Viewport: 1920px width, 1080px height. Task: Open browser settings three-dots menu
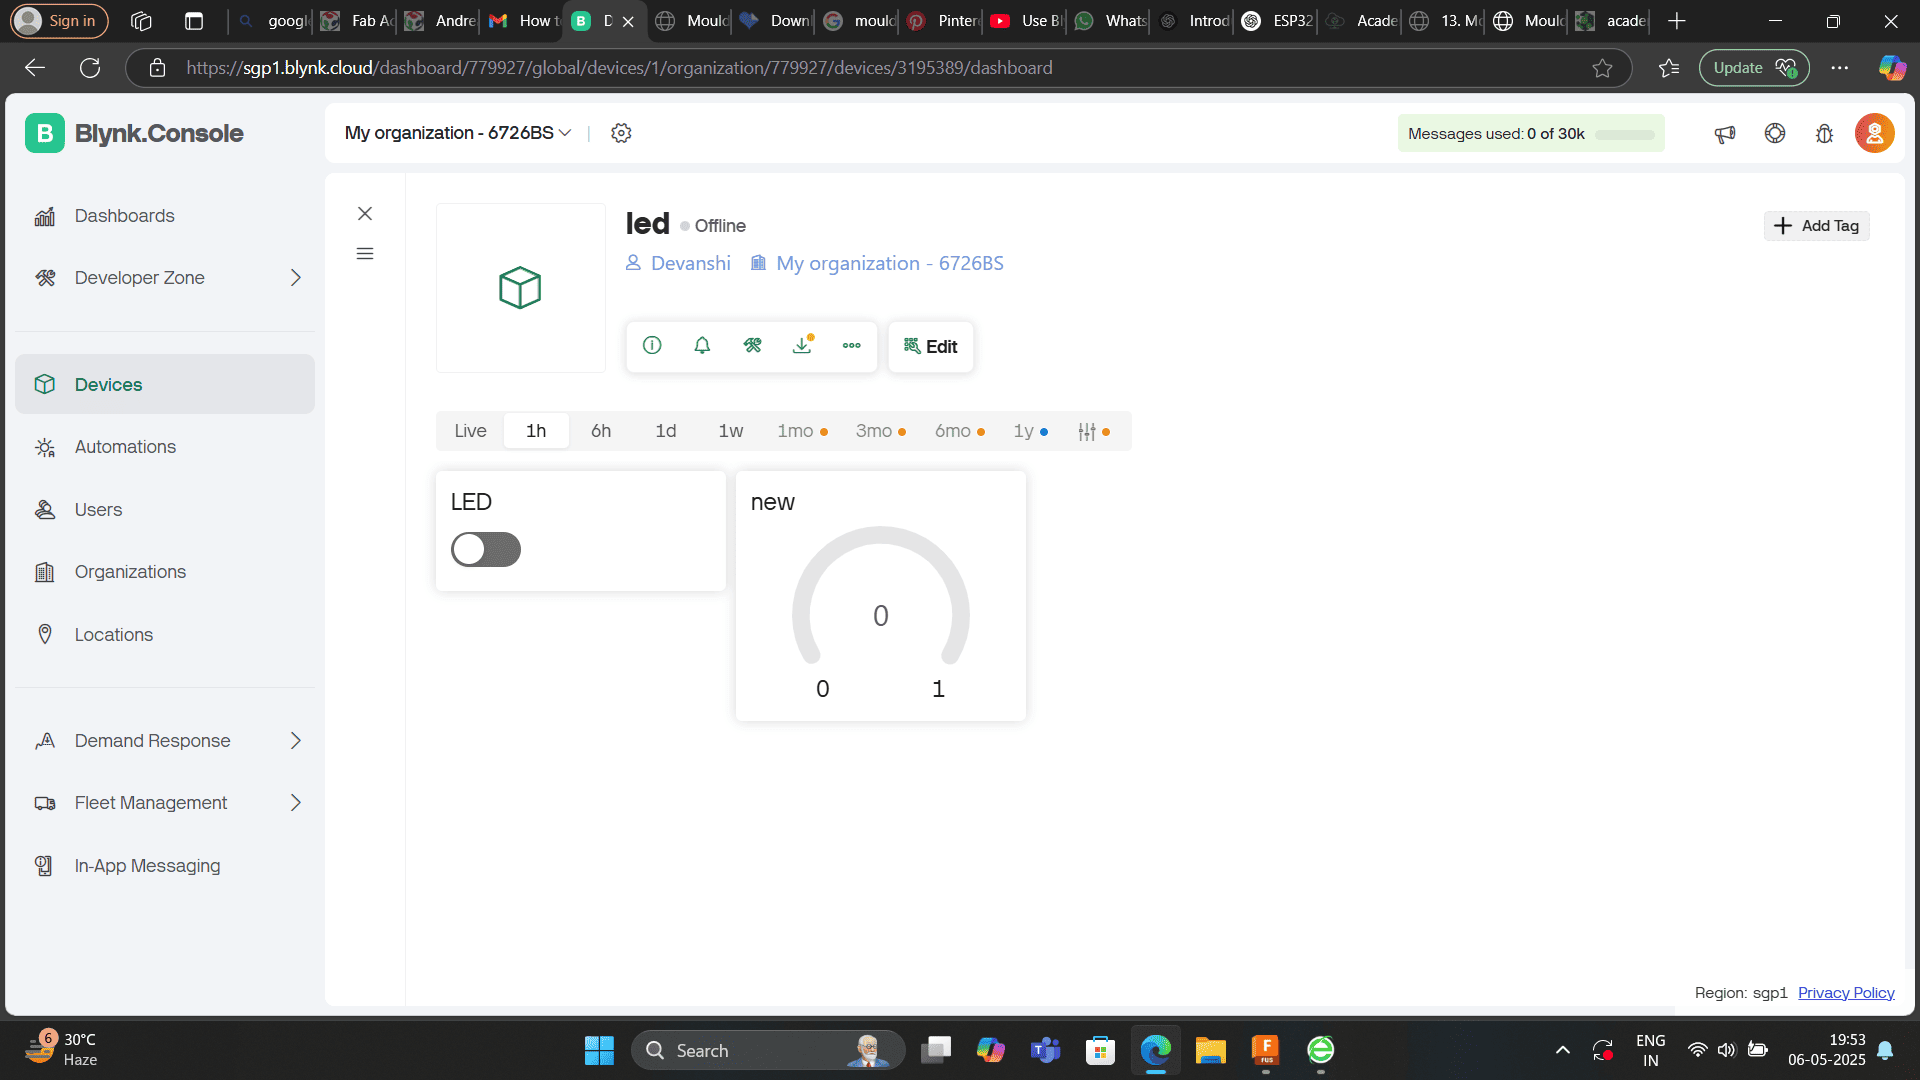point(1840,68)
